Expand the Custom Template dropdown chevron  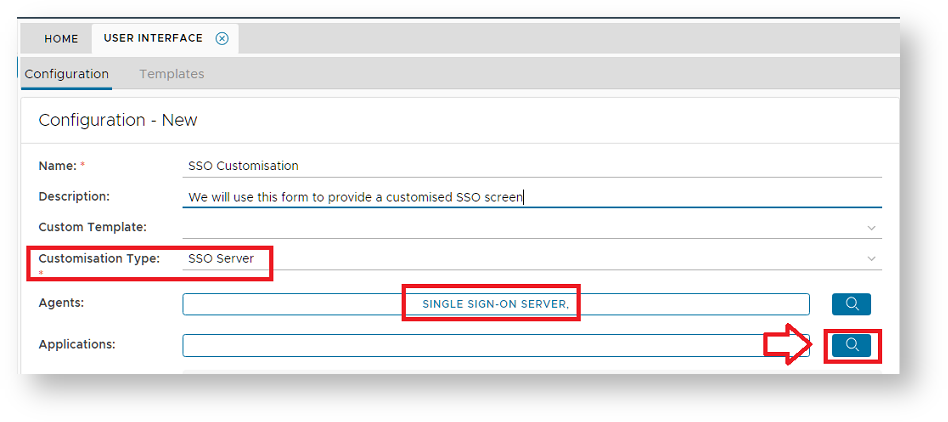[871, 228]
